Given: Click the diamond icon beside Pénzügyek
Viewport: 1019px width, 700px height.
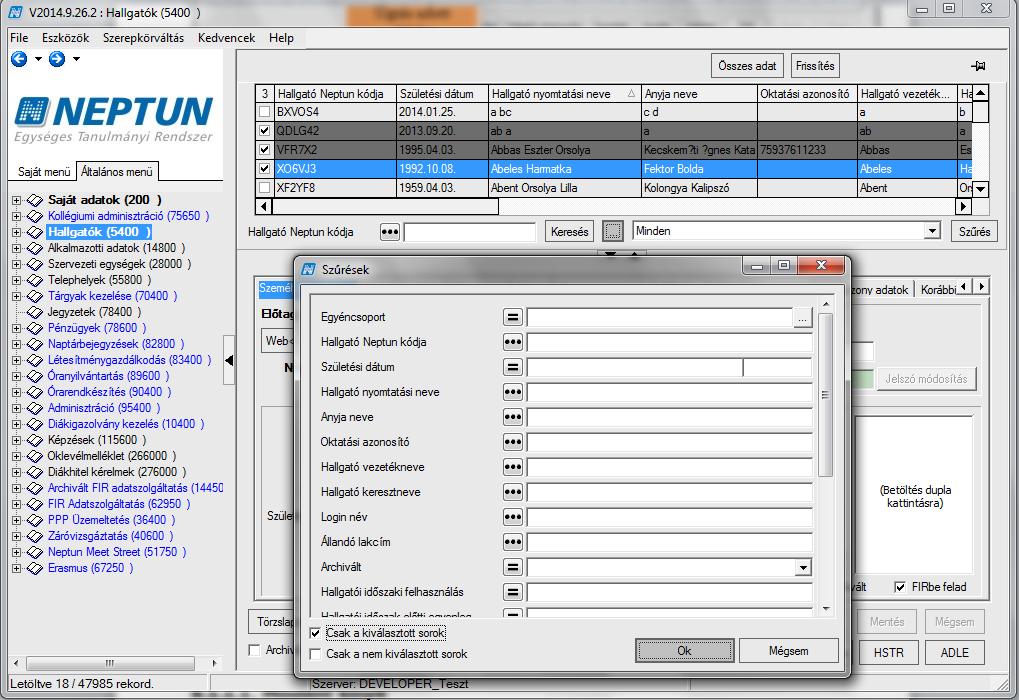Looking at the screenshot, I should click(x=34, y=328).
